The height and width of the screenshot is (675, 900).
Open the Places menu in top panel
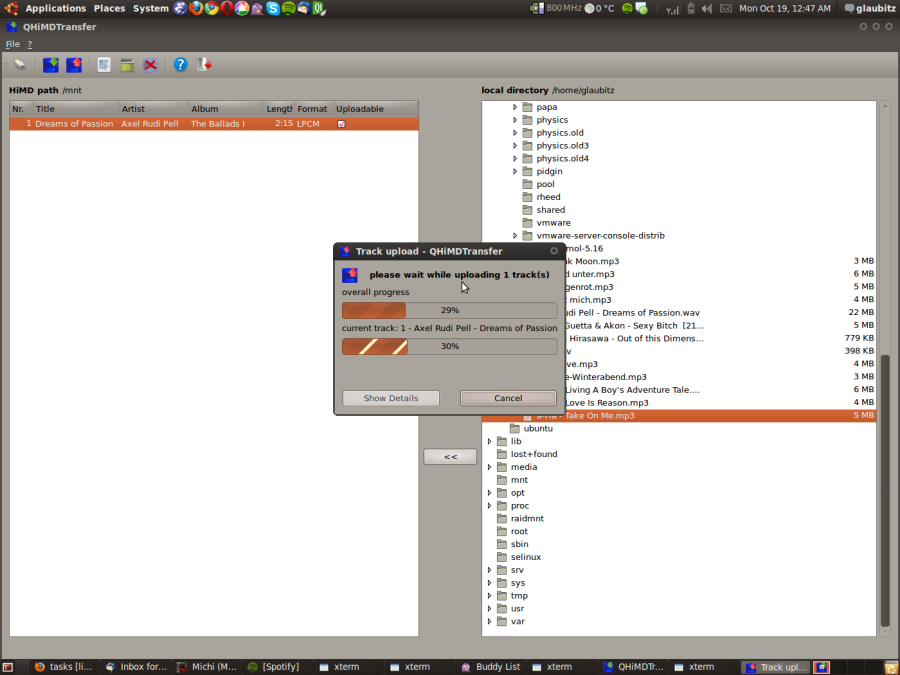coord(109,8)
